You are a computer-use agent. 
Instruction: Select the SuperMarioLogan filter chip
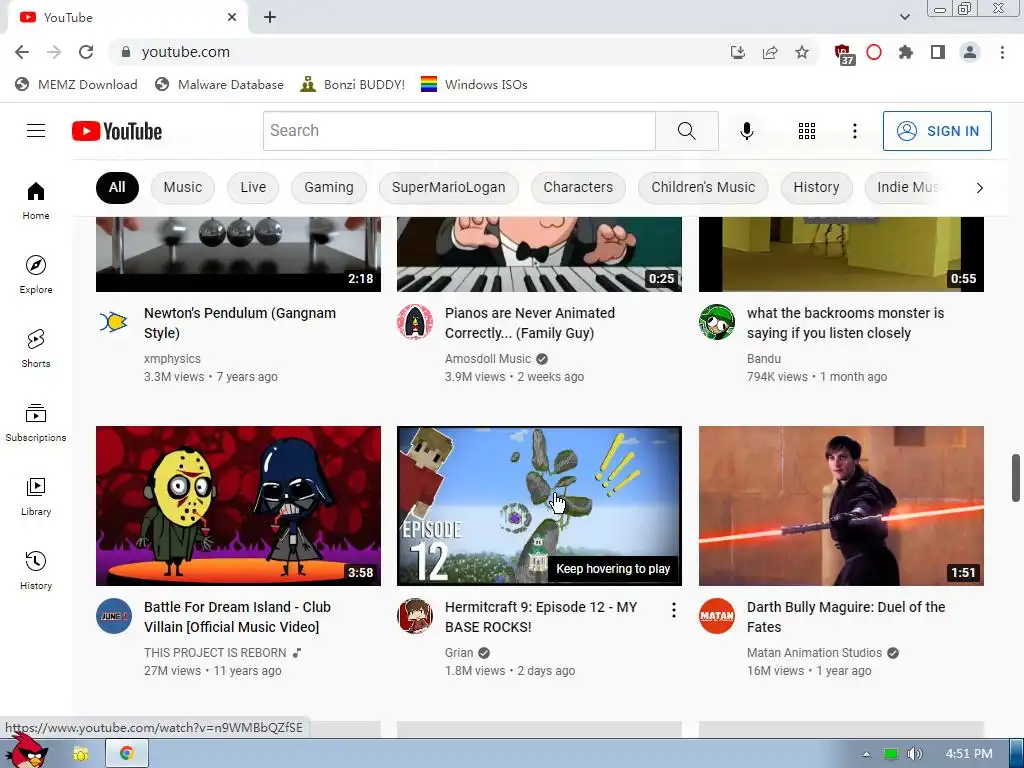[x=449, y=187]
